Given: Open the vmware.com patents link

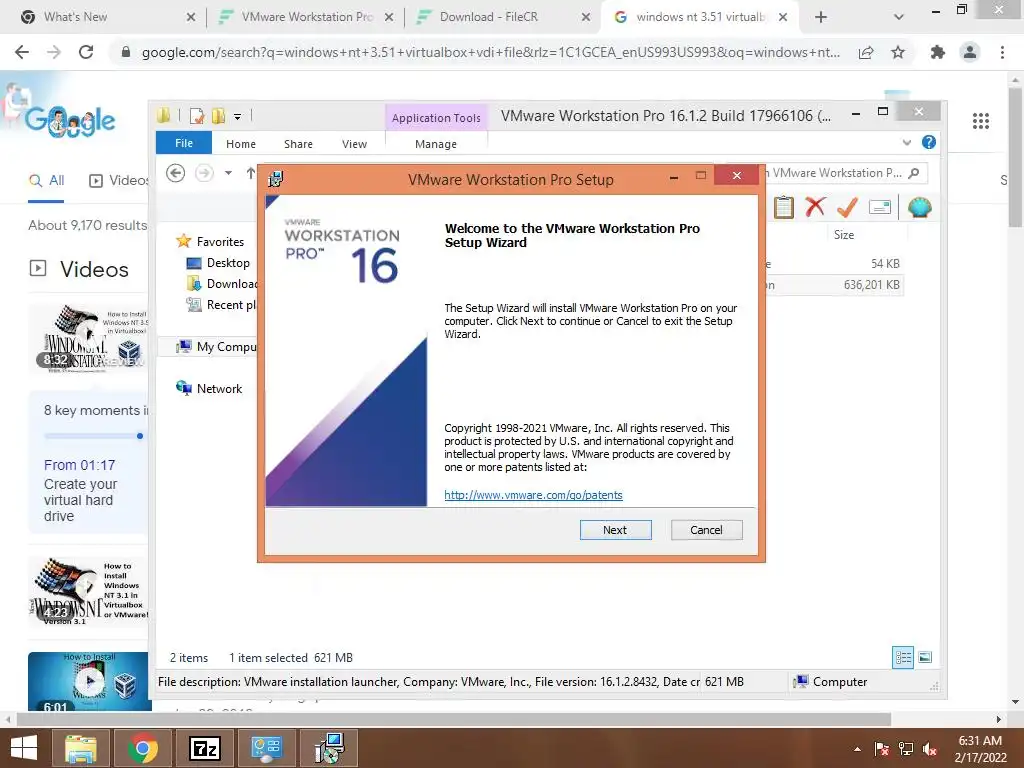Looking at the screenshot, I should click(533, 495).
